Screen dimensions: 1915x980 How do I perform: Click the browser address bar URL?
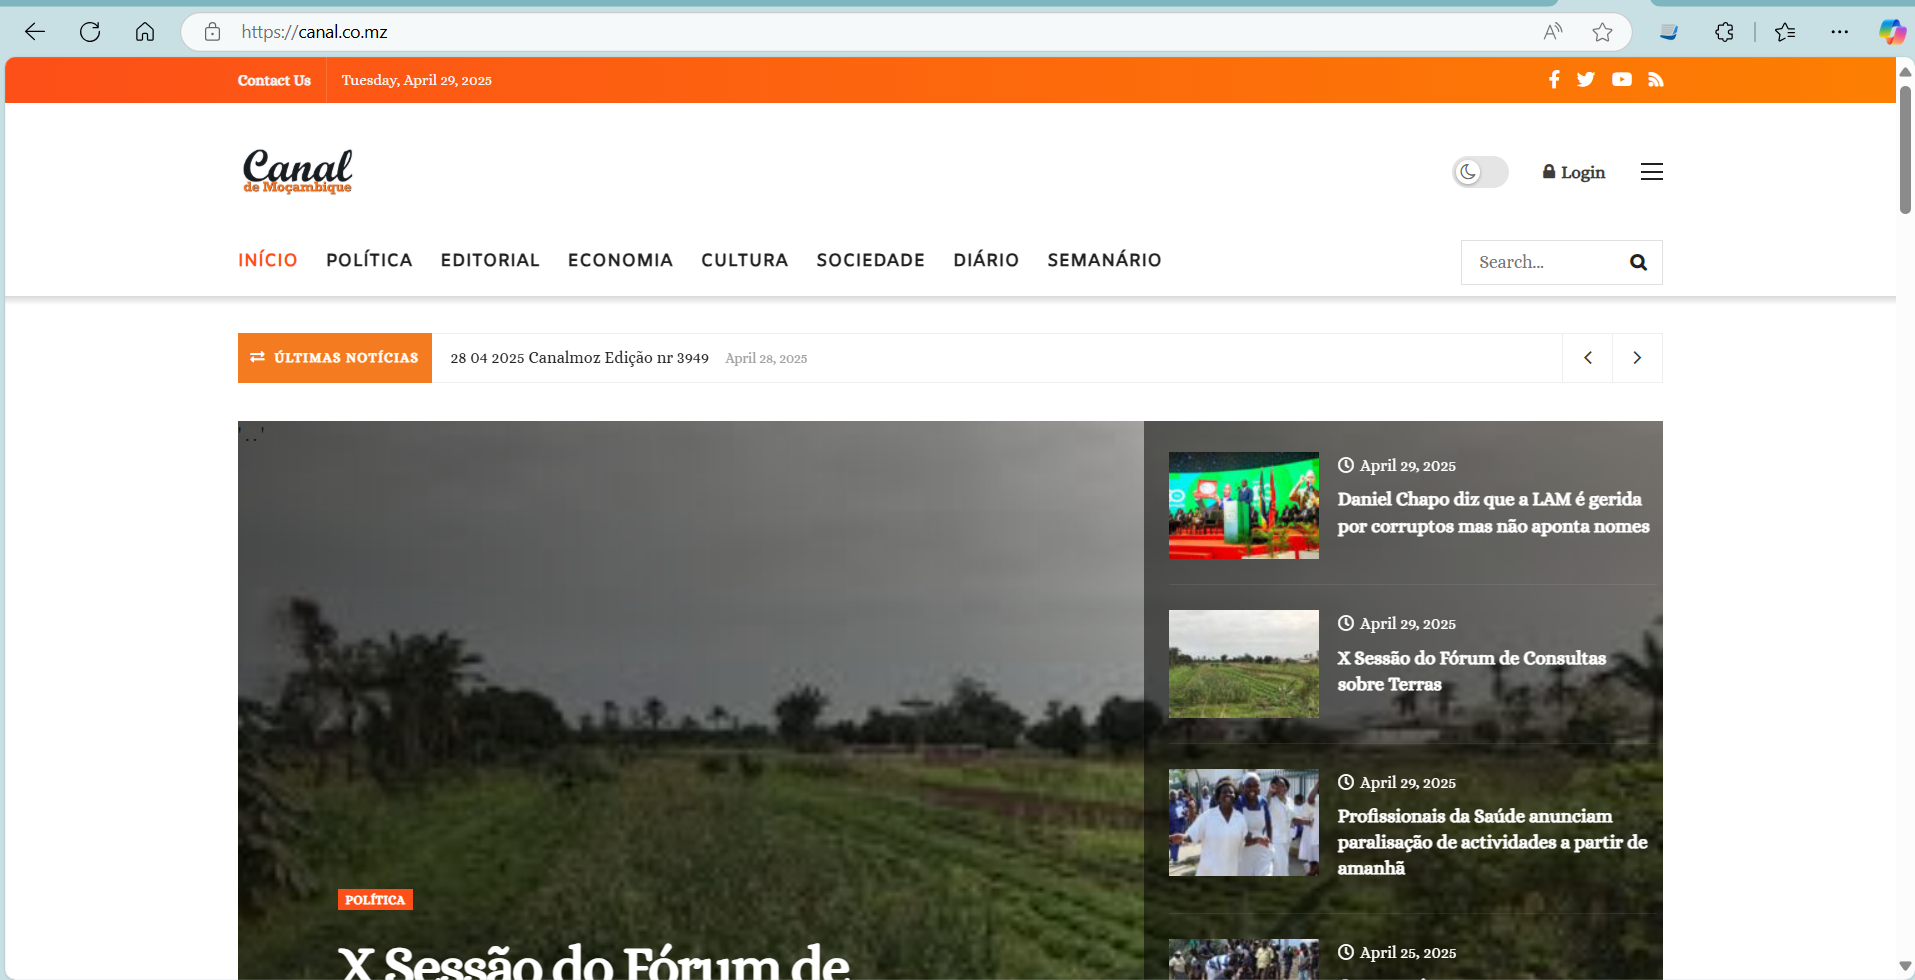pyautogui.click(x=314, y=32)
